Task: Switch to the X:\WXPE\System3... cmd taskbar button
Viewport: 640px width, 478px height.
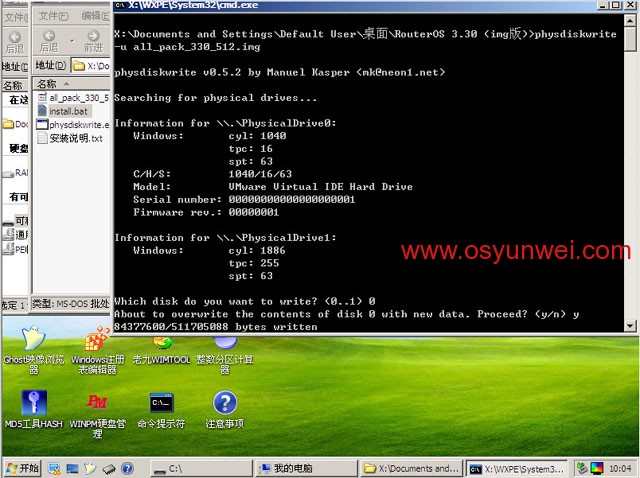Action: pos(518,469)
